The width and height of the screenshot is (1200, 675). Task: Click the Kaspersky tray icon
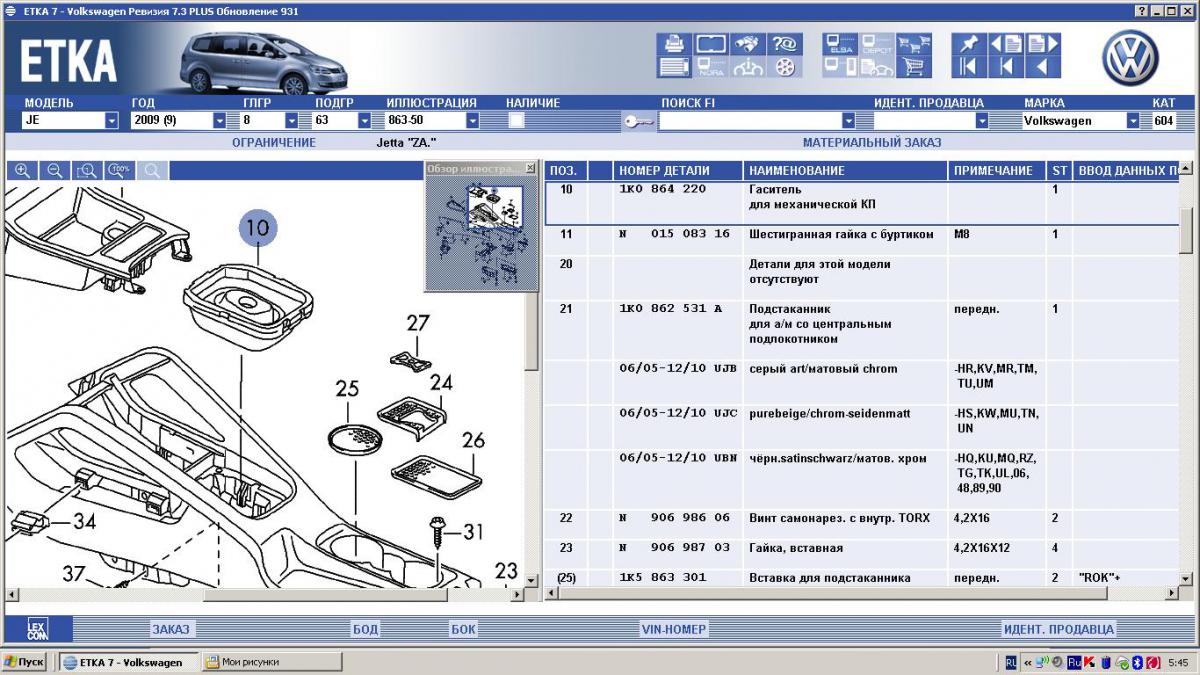tap(1090, 662)
